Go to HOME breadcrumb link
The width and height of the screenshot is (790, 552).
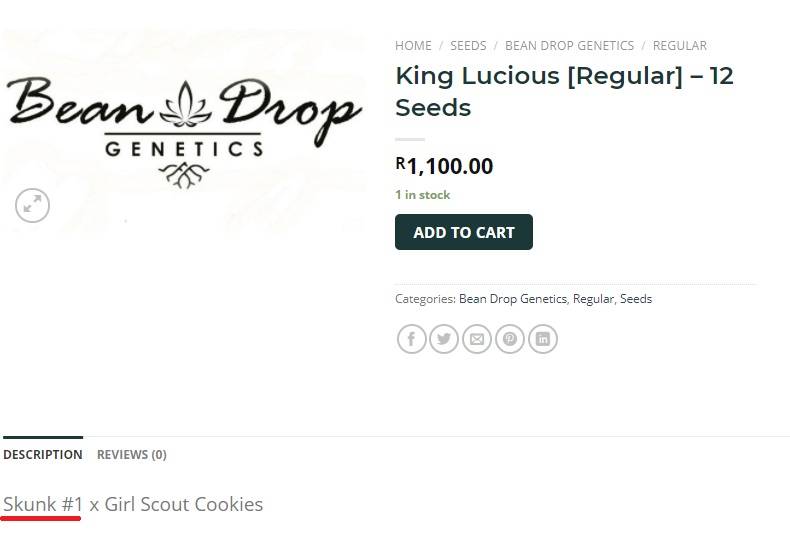tap(413, 45)
